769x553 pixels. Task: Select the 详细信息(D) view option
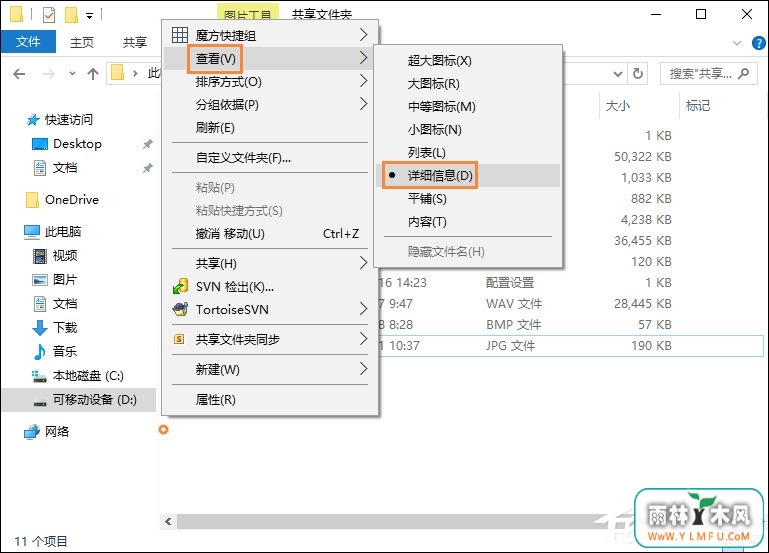pos(468,176)
